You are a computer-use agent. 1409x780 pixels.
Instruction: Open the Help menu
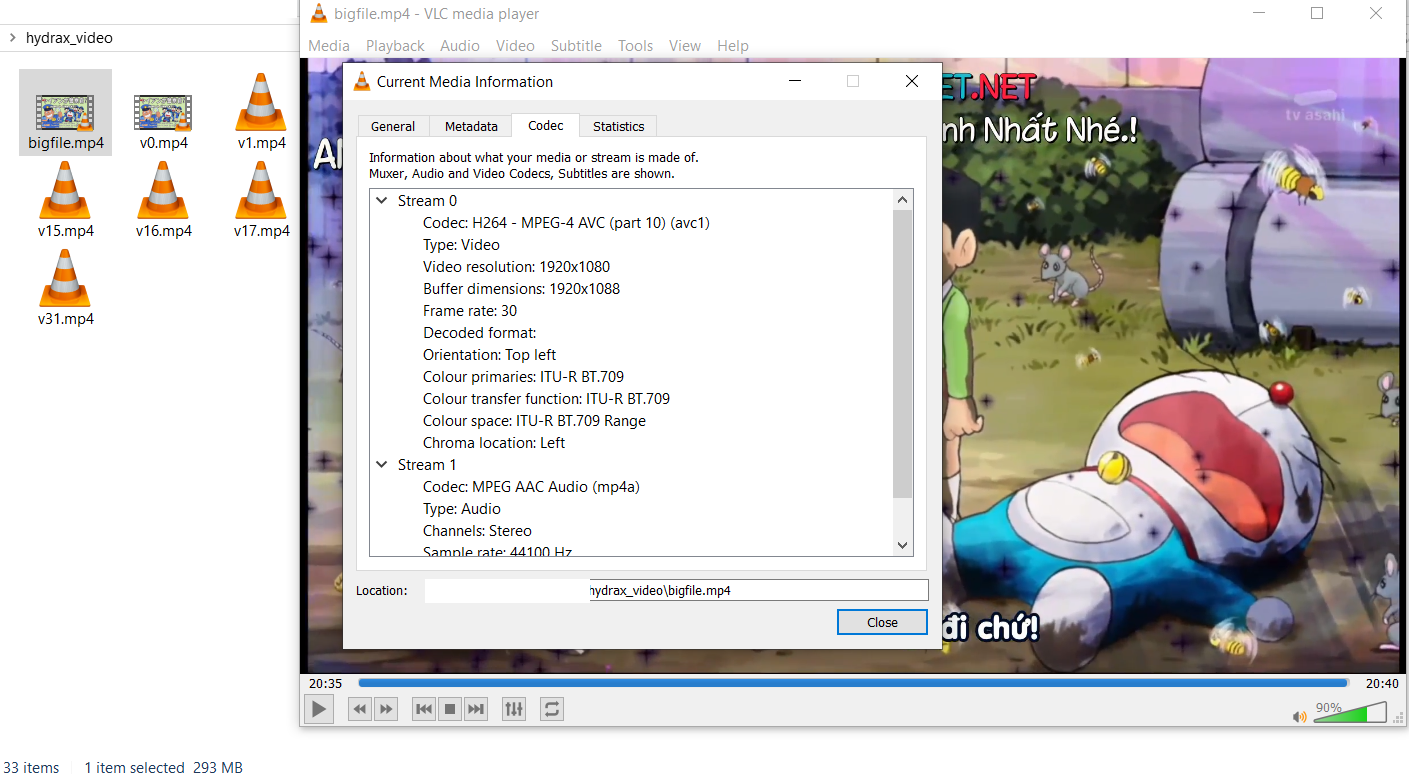pos(733,46)
